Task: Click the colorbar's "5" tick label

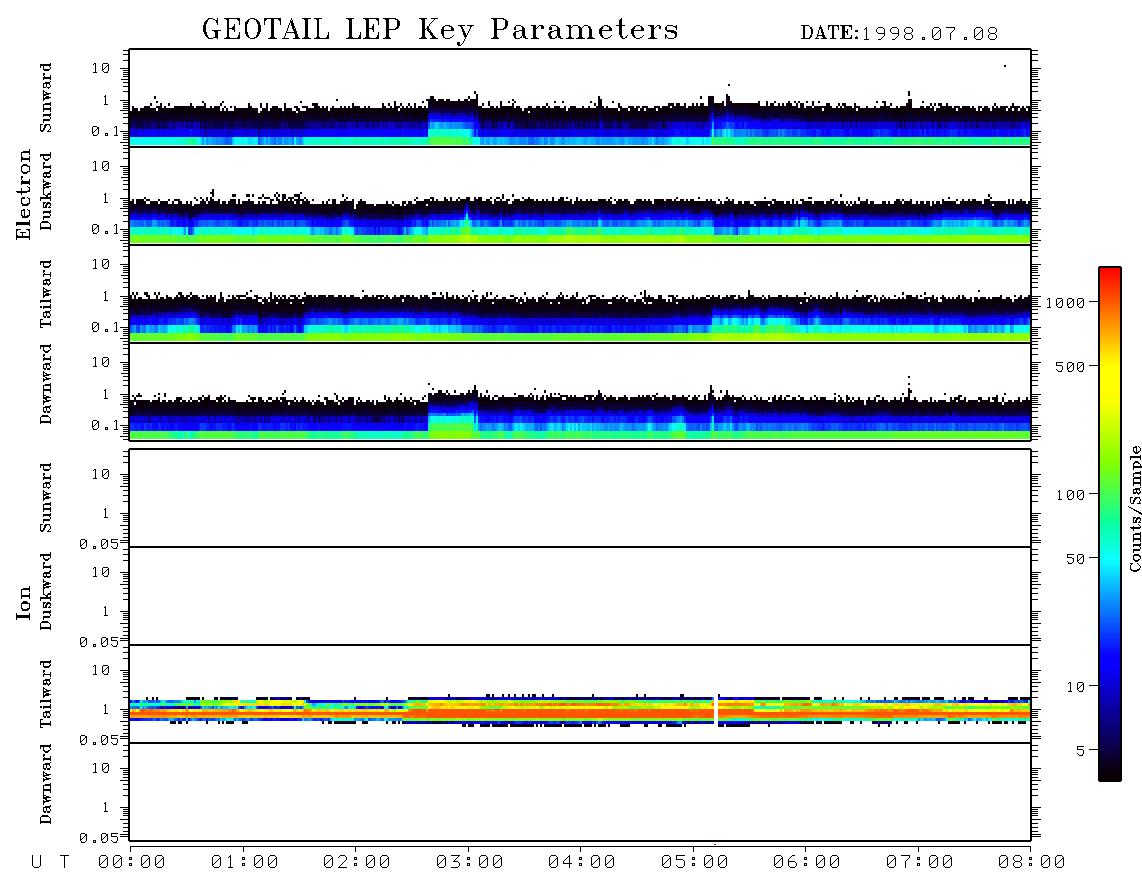Action: pos(1080,750)
